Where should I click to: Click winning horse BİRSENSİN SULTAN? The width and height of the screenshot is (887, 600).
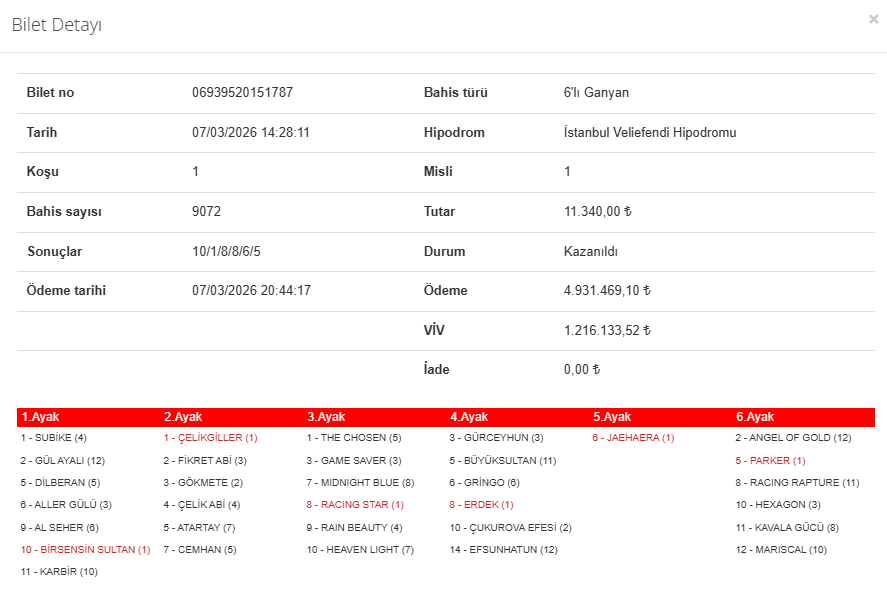(x=85, y=549)
